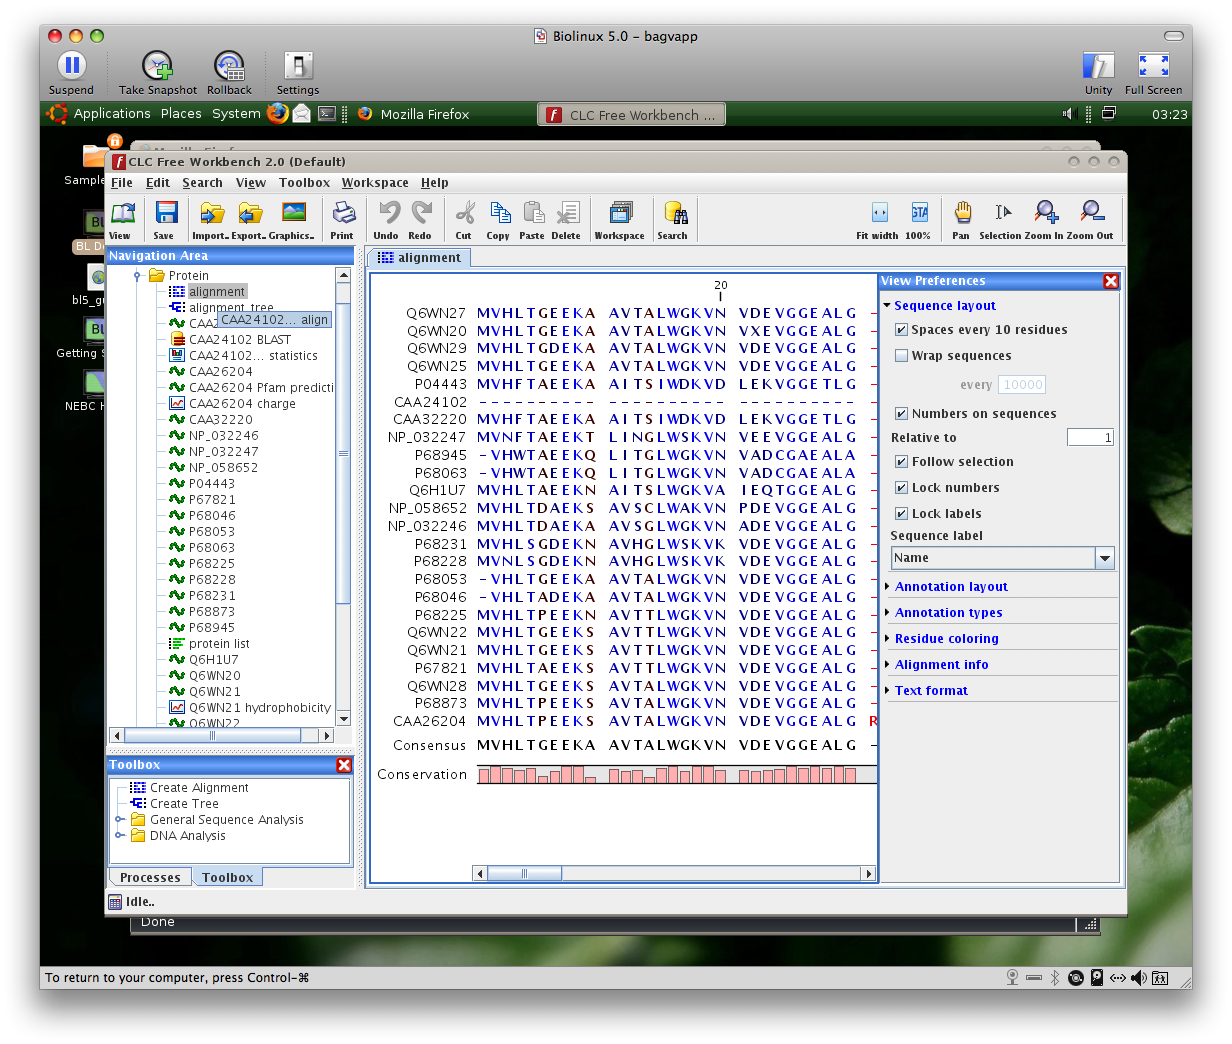
Task: Toggle Spaces every 10 residues checkbox
Action: tap(901, 330)
